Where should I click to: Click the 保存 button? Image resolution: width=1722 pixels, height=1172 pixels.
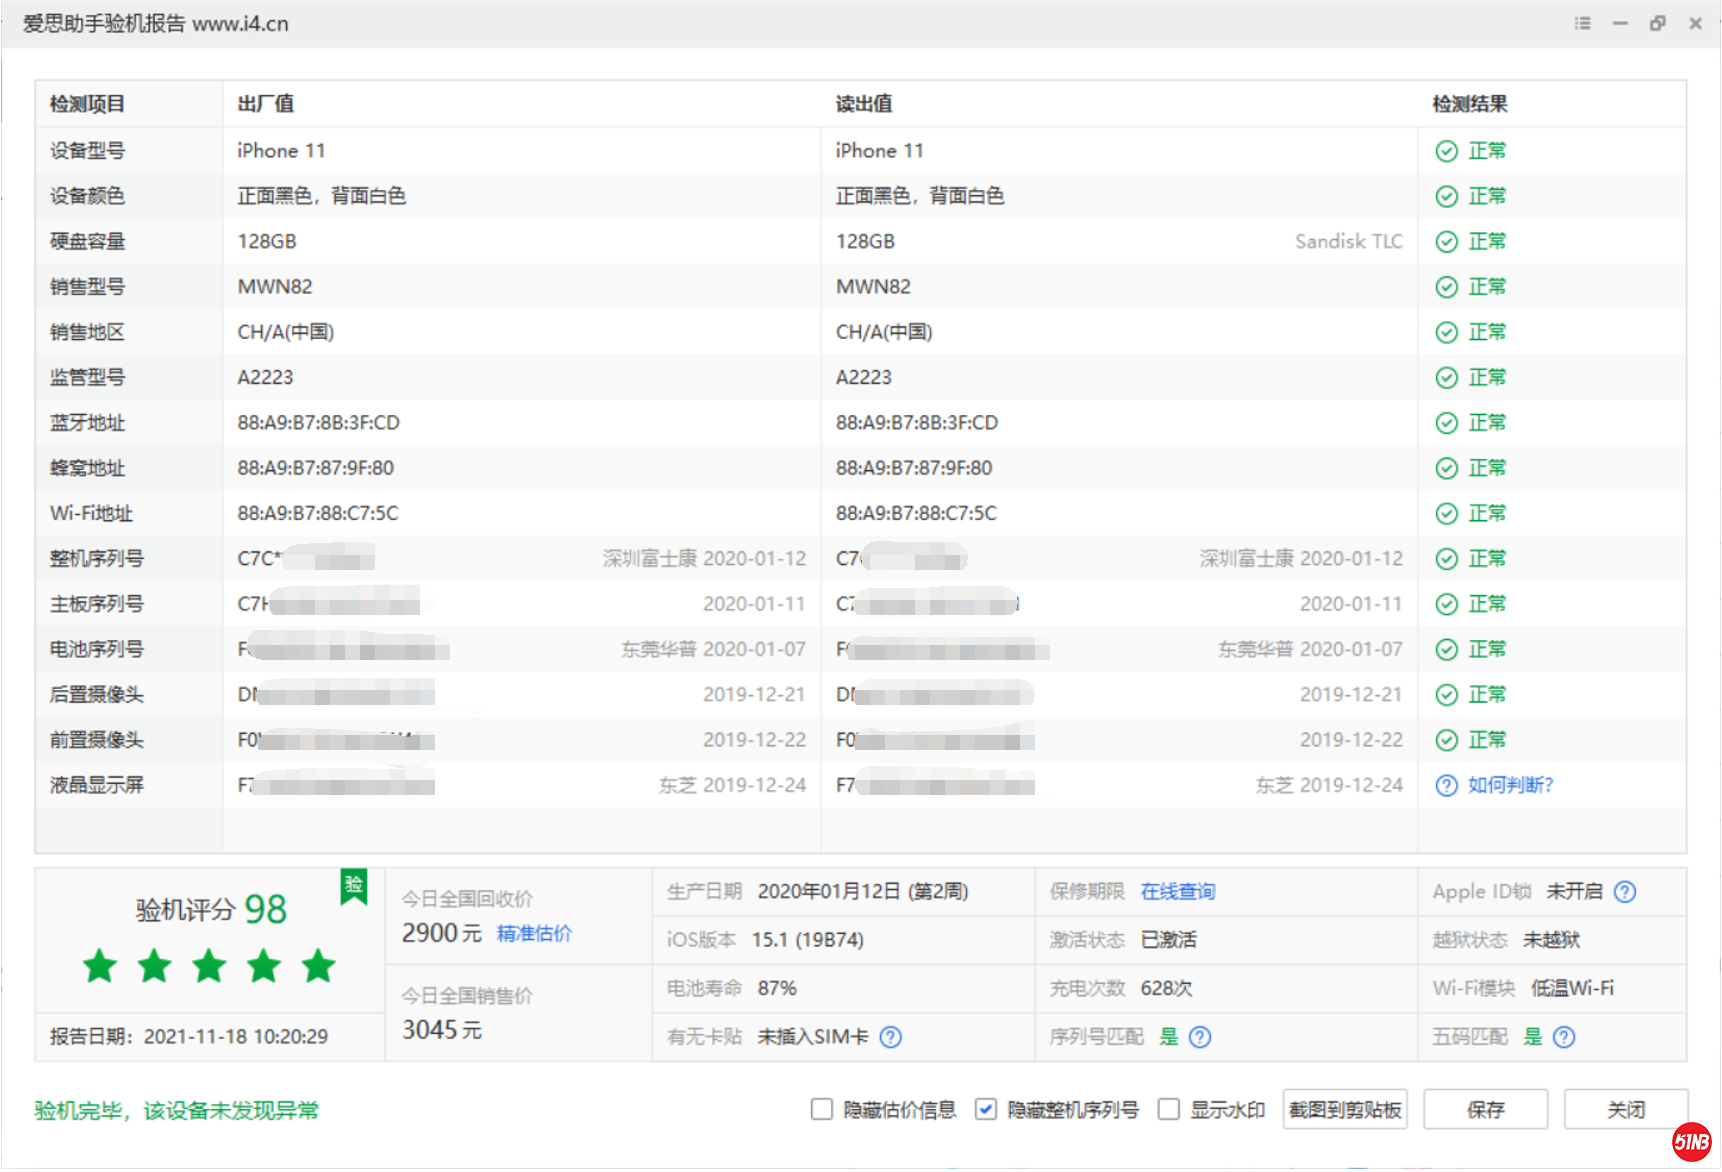[1485, 1110]
